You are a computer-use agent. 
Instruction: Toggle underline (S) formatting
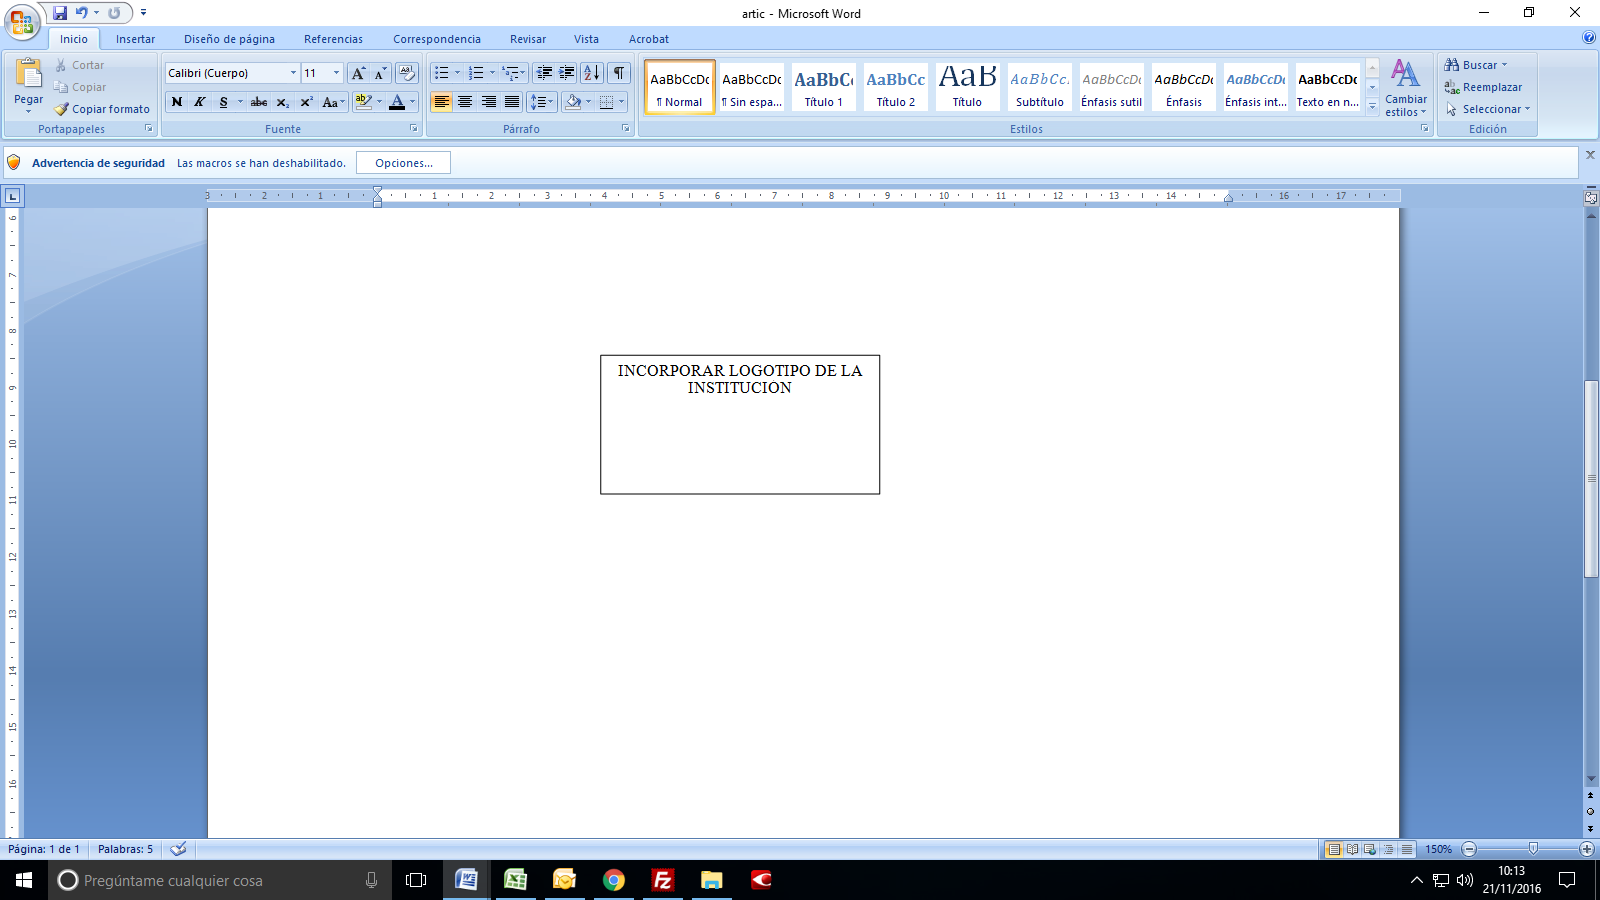point(223,102)
